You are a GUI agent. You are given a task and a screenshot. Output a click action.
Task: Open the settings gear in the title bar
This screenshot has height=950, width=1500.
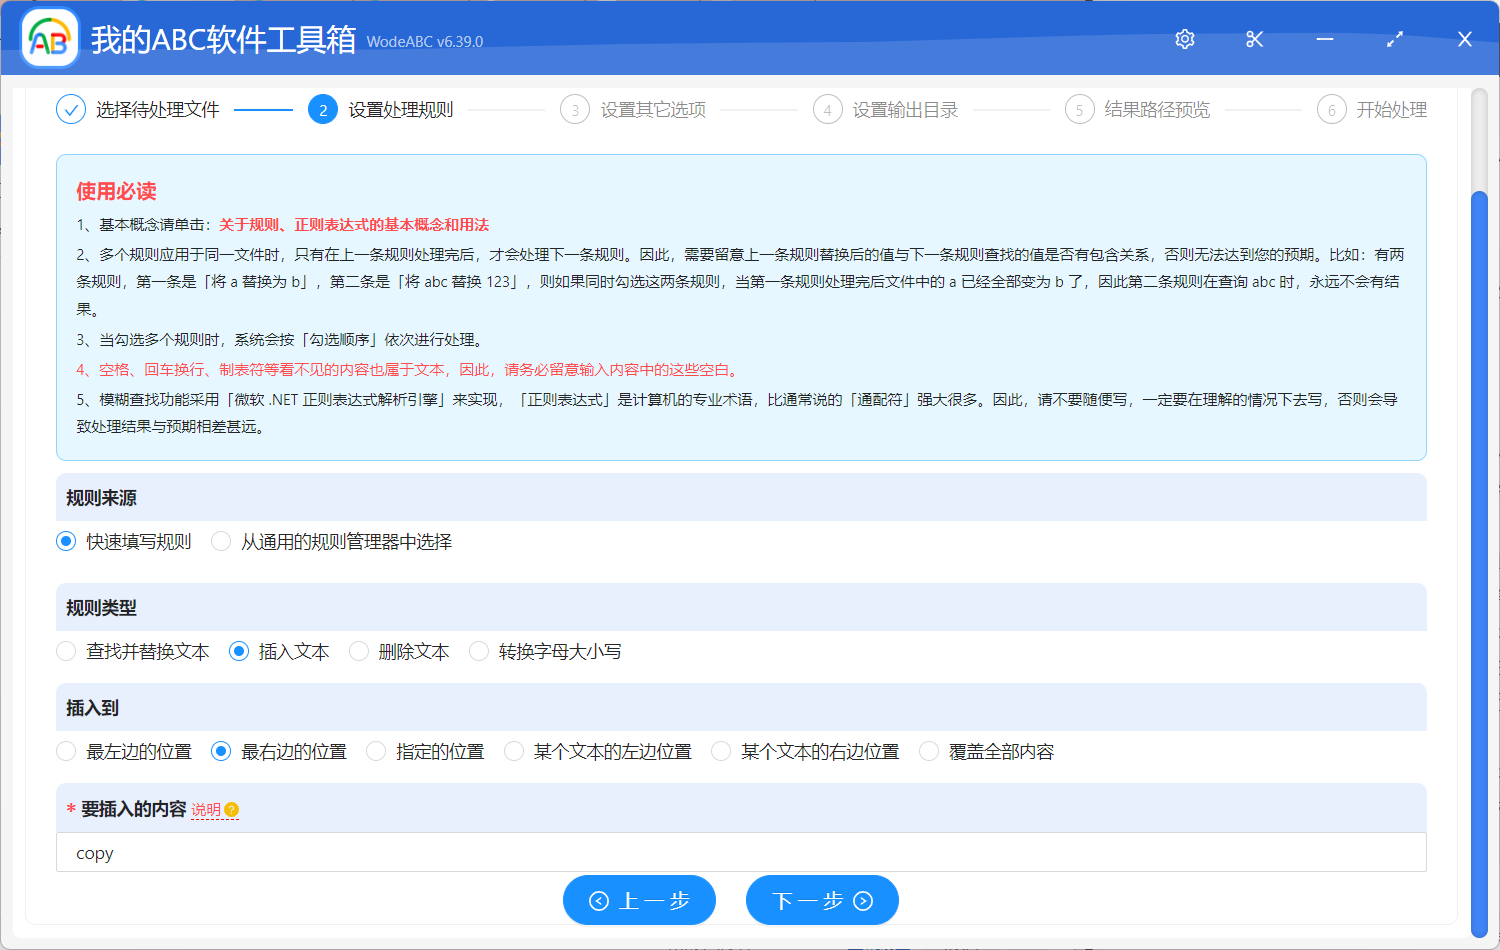(1184, 39)
